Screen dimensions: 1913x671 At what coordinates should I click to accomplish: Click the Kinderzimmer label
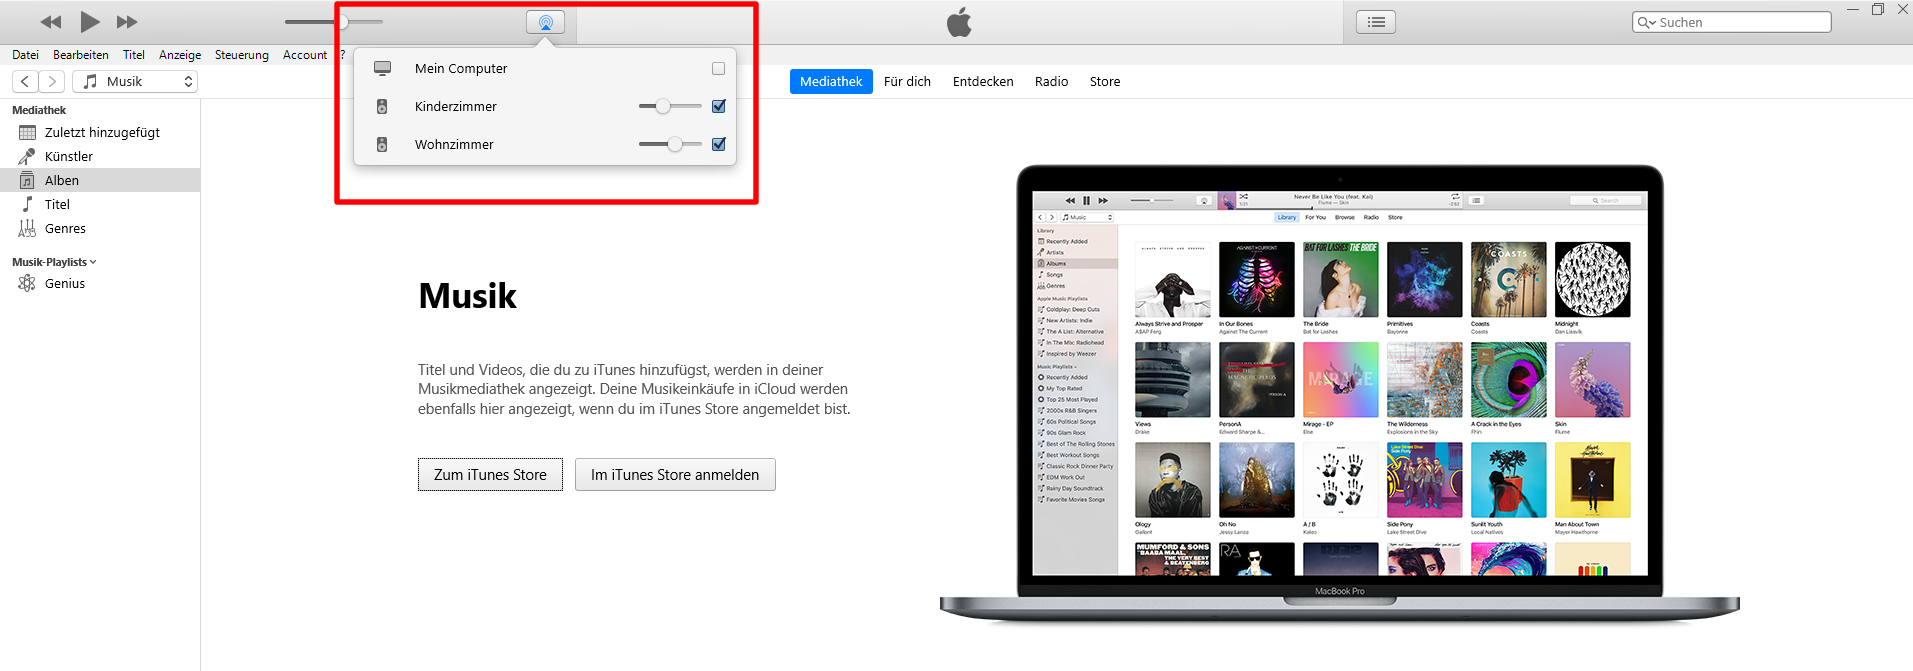click(x=456, y=106)
